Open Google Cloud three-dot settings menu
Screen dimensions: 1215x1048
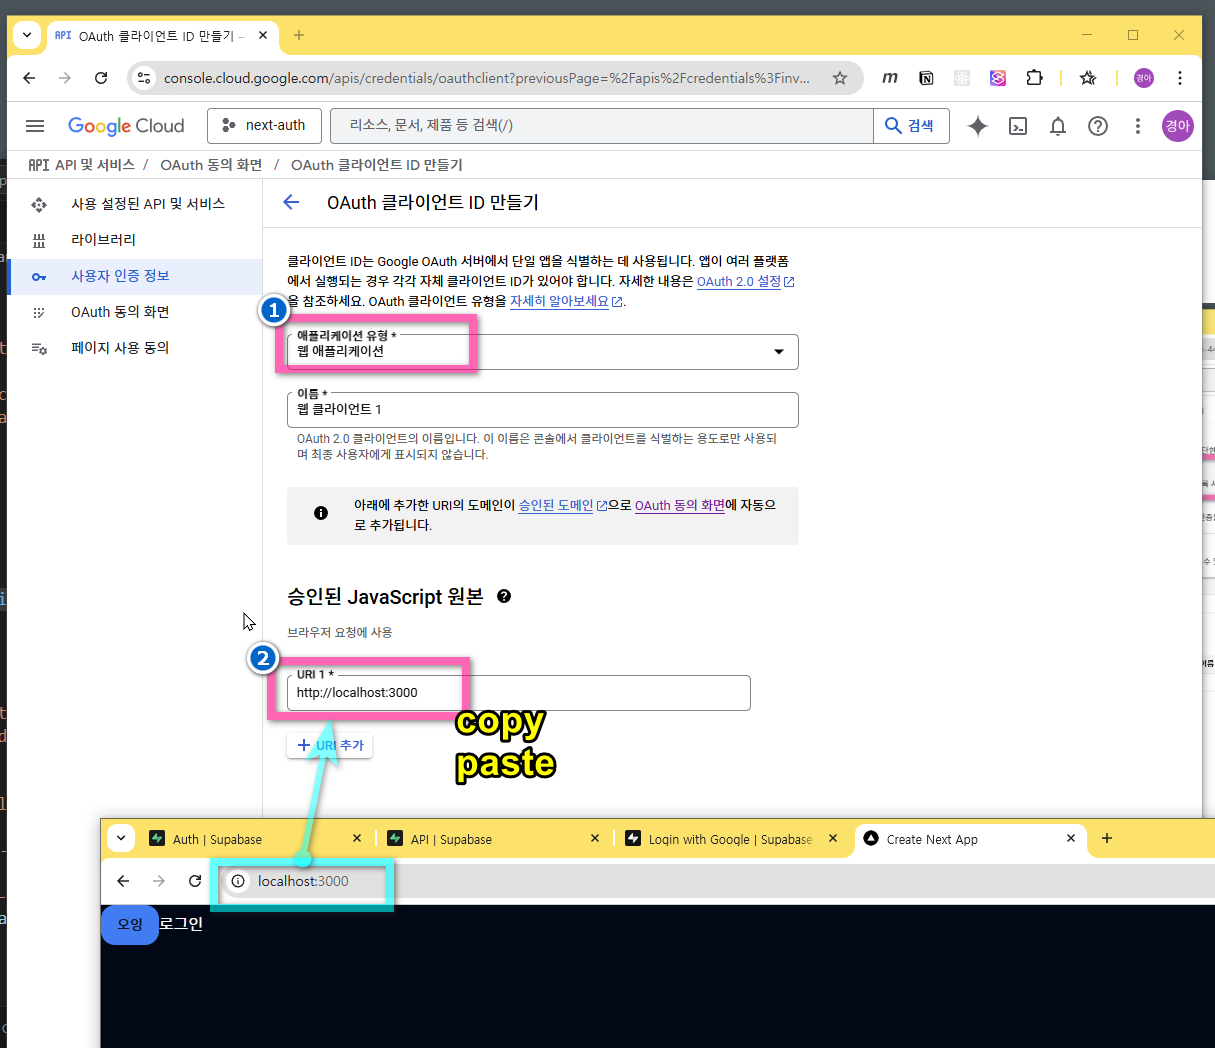(x=1137, y=126)
